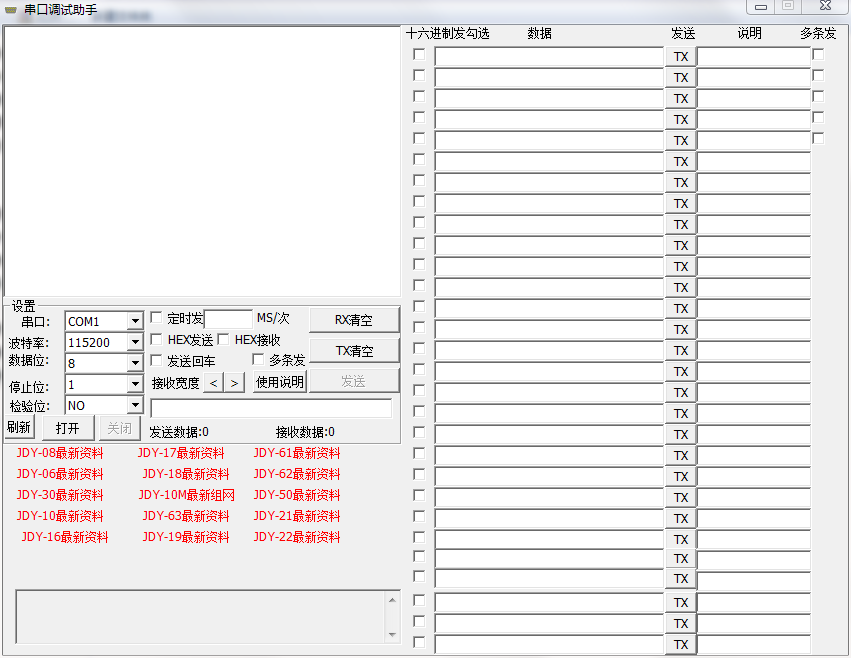Open the stop bits dropdown showing 1
Image resolution: width=851 pixels, height=658 pixels.
135,383
